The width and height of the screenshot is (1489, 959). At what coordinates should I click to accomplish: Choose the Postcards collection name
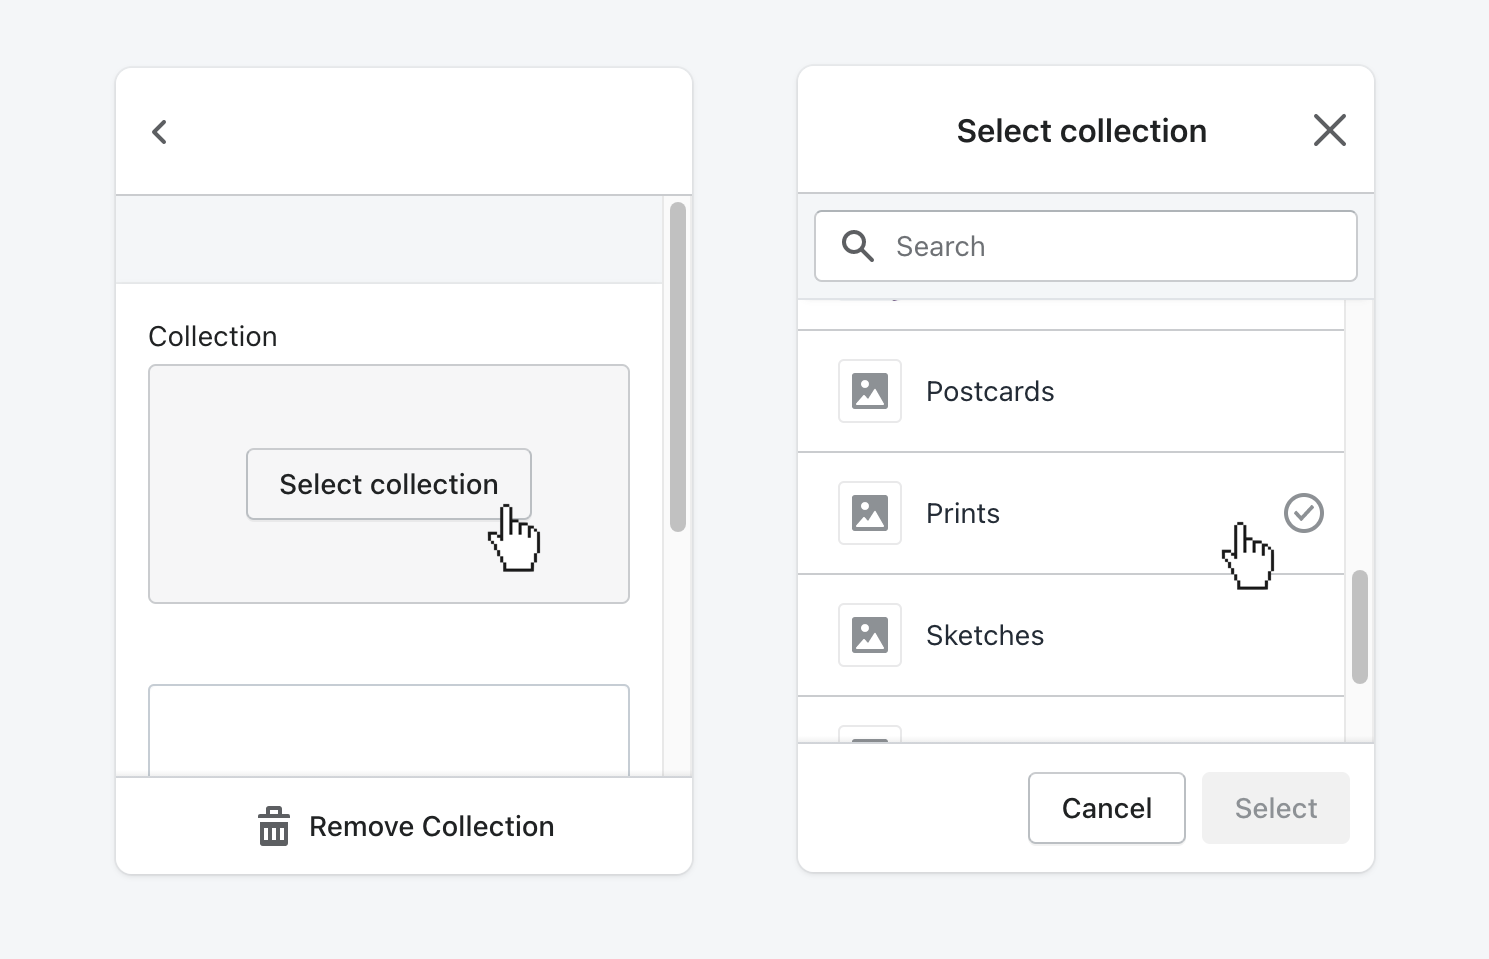pyautogui.click(x=990, y=391)
